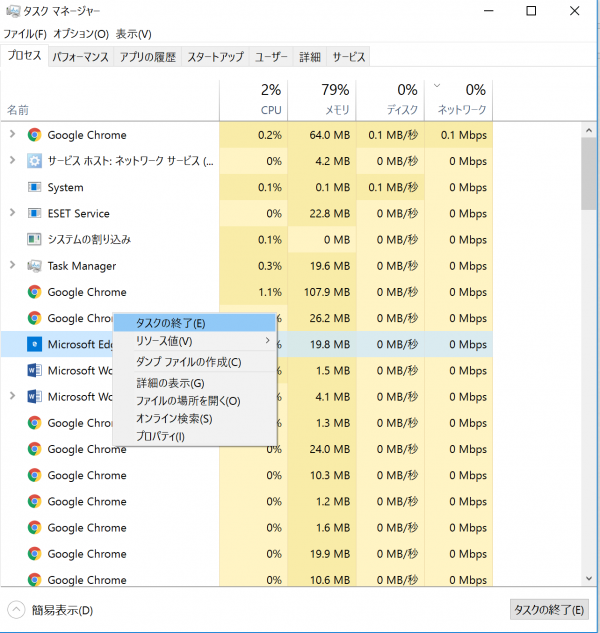Click the gear icon of サービス ホスト row
Viewport: 600px width, 633px height.
pos(34,161)
